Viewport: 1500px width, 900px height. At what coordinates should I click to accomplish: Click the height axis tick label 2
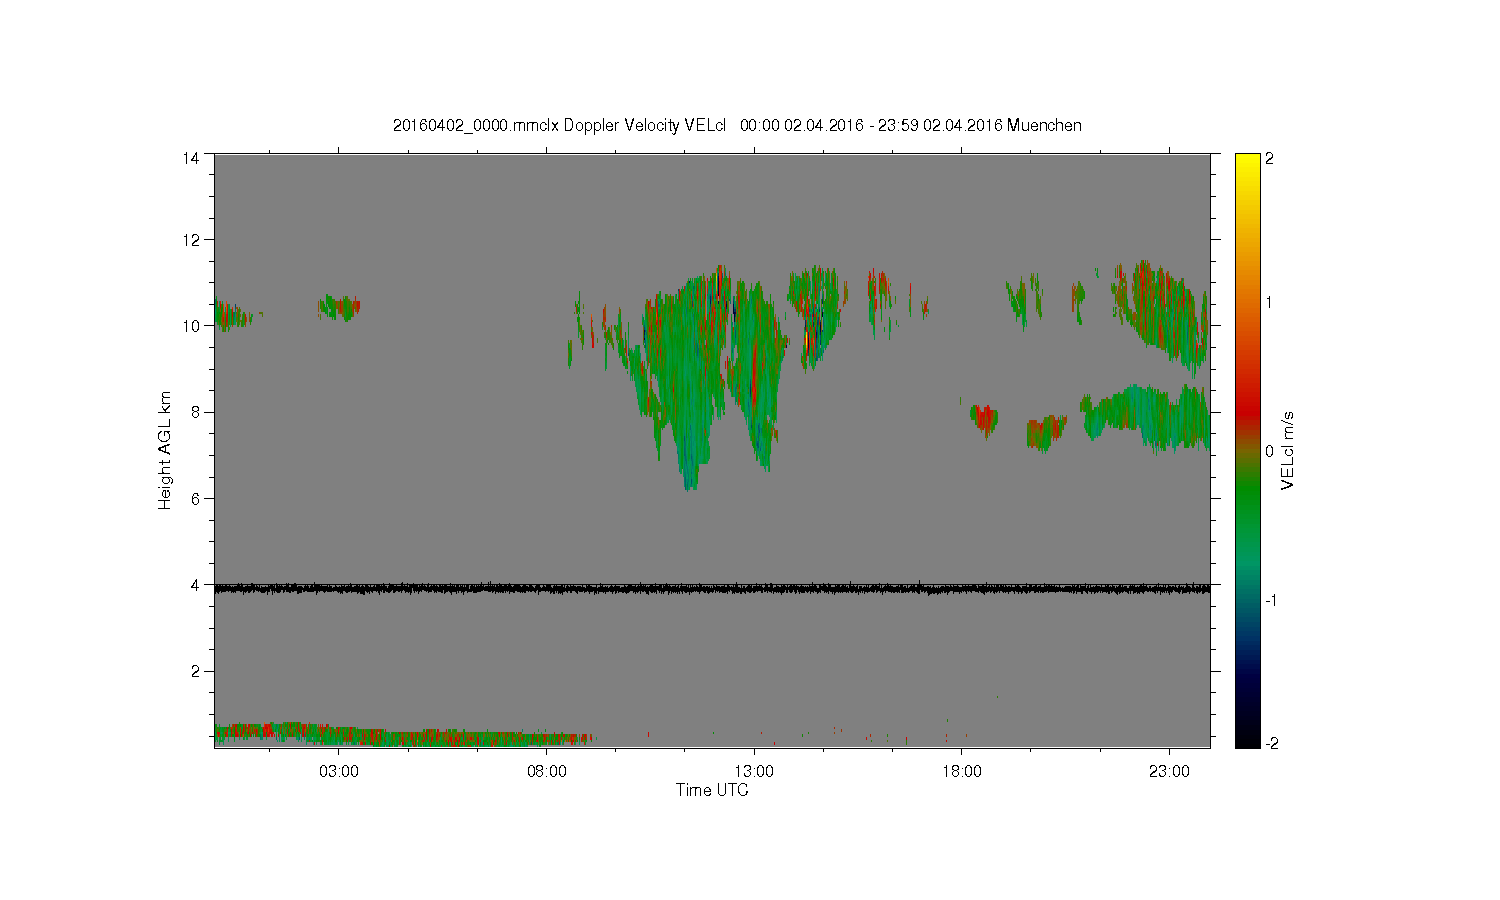(x=194, y=671)
